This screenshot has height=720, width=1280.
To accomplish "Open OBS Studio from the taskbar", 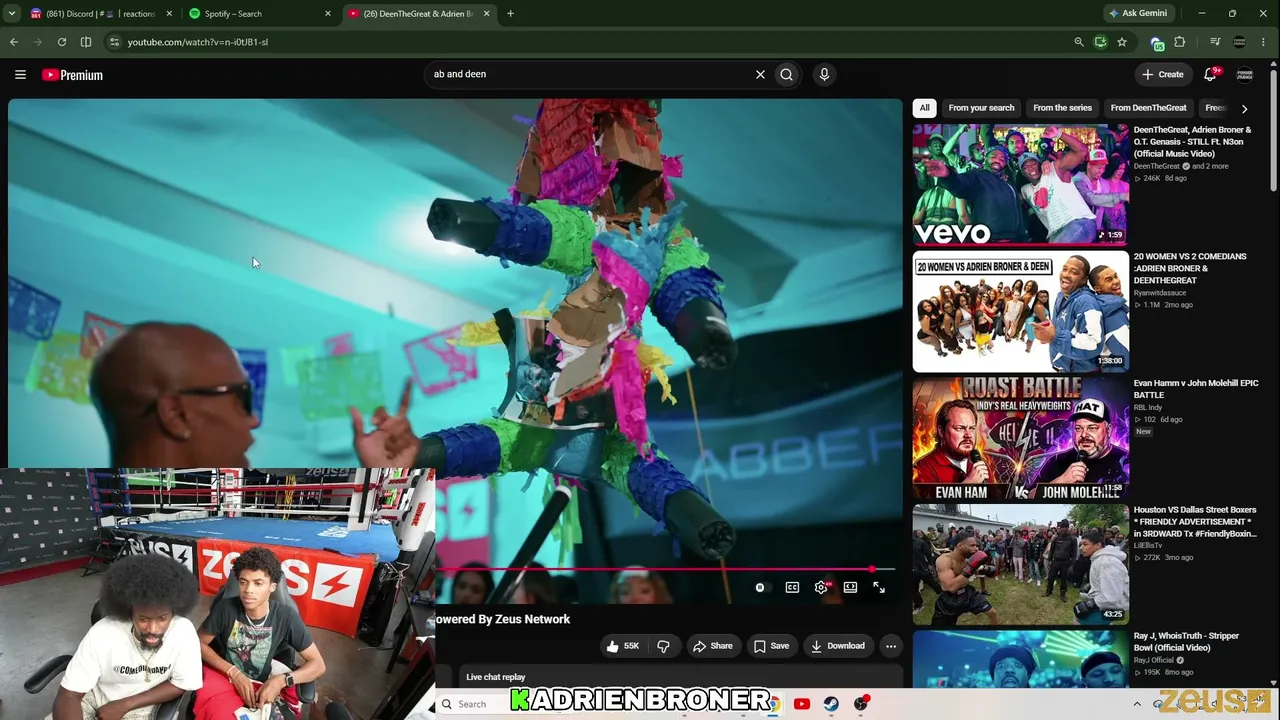I will click(x=861, y=704).
